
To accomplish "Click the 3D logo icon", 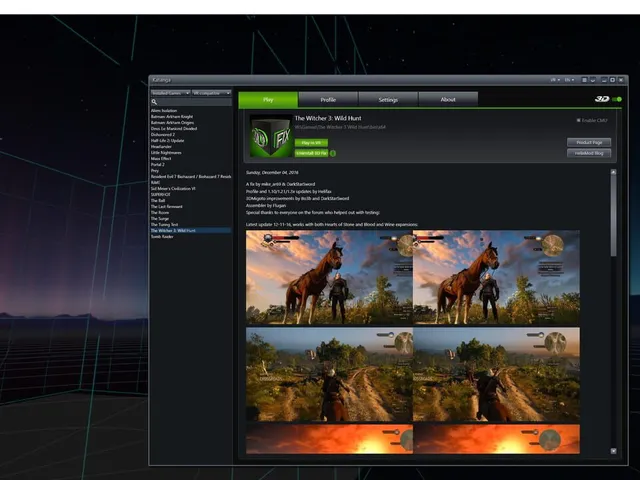I will coord(602,99).
